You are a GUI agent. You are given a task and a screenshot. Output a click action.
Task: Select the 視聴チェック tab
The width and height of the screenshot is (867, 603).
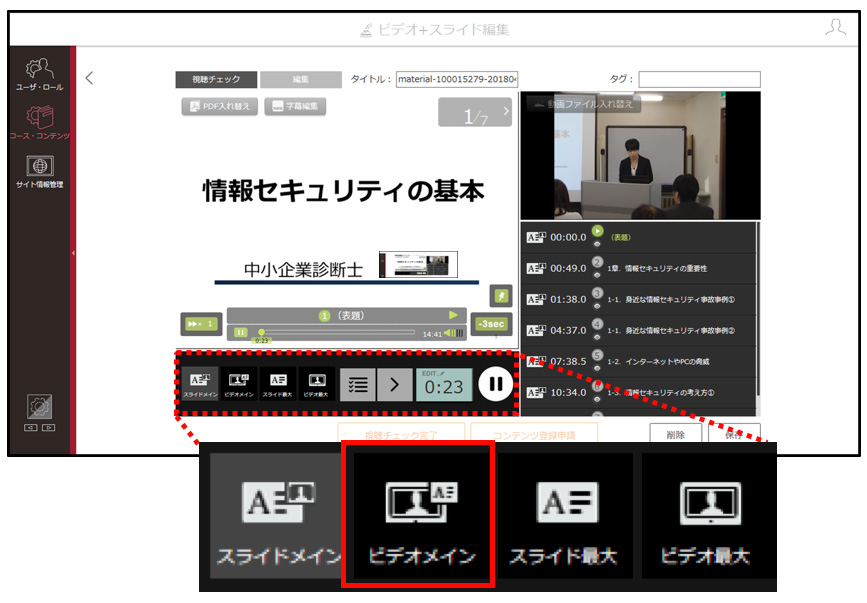point(216,79)
